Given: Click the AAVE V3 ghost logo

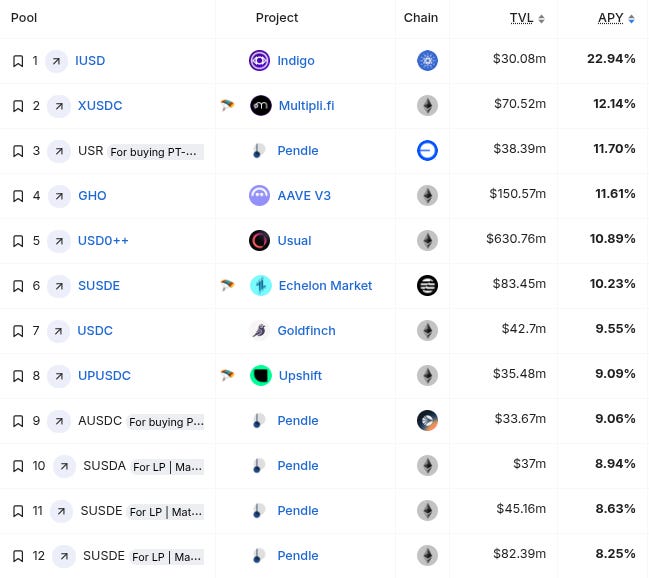Looking at the screenshot, I should pyautogui.click(x=260, y=195).
